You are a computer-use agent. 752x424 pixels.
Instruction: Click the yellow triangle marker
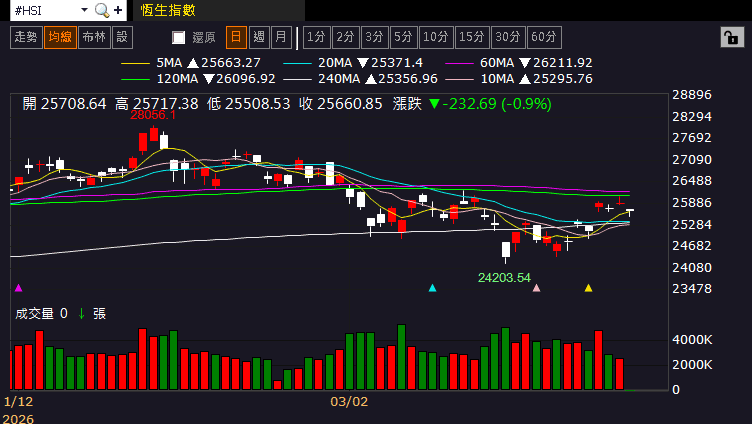[588, 288]
